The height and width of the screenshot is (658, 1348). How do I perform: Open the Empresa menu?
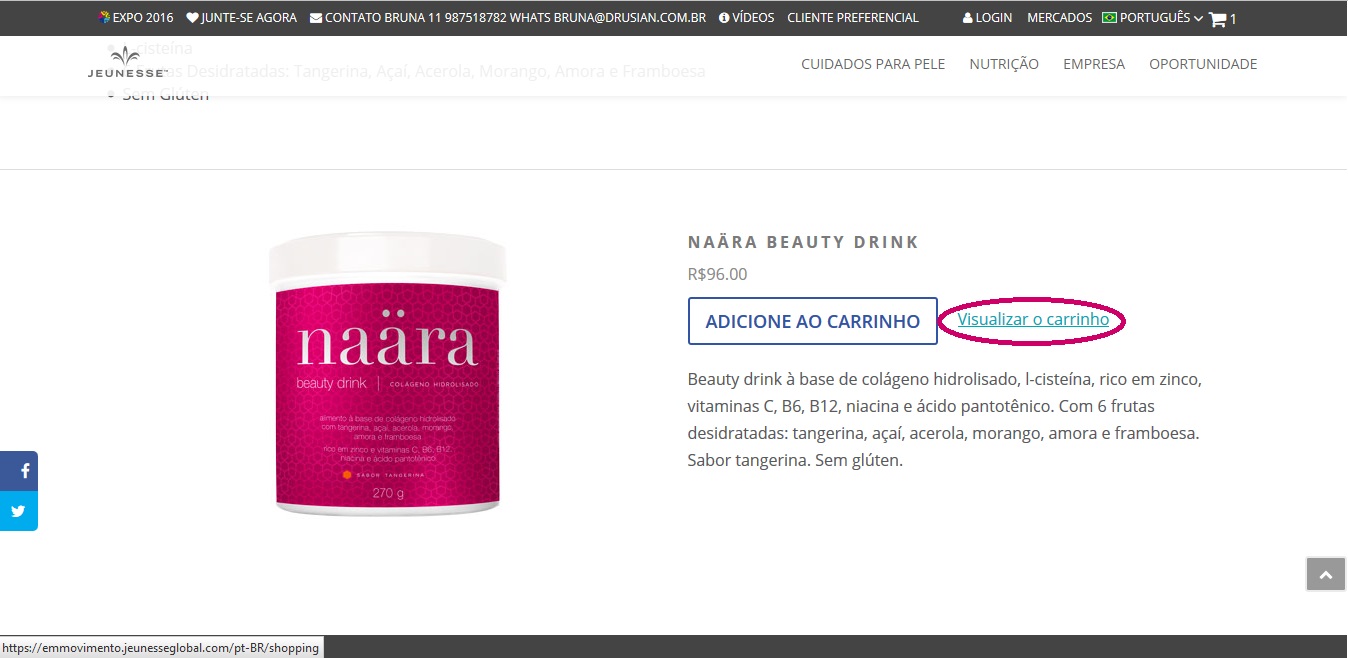coord(1094,64)
